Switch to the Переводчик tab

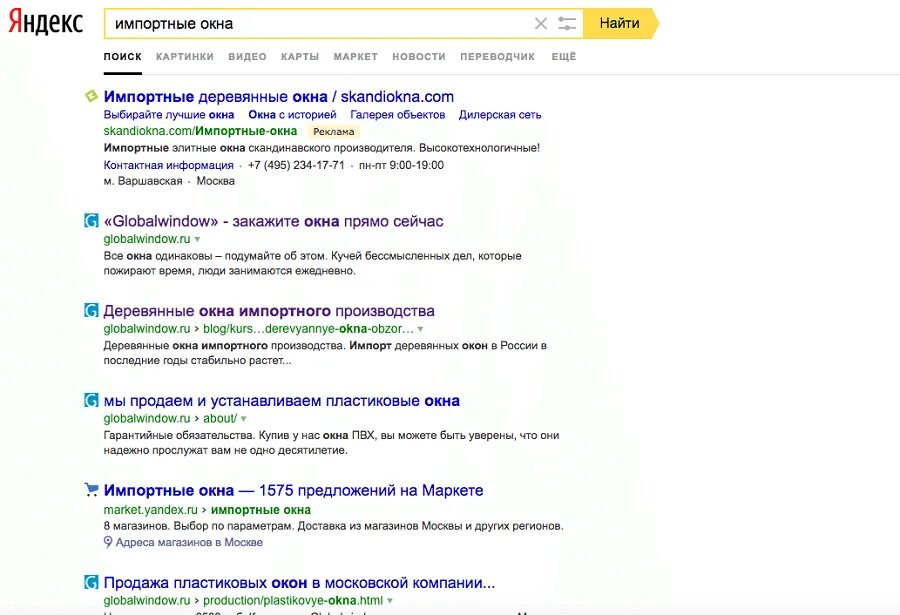(497, 56)
